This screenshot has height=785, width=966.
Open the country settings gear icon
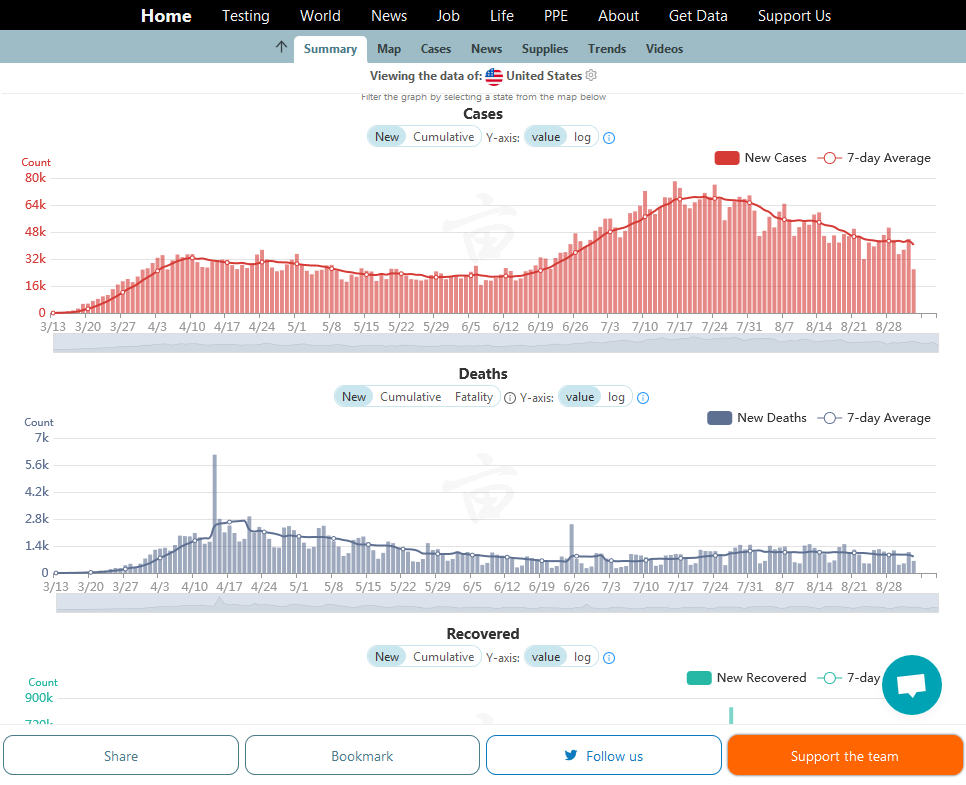591,76
